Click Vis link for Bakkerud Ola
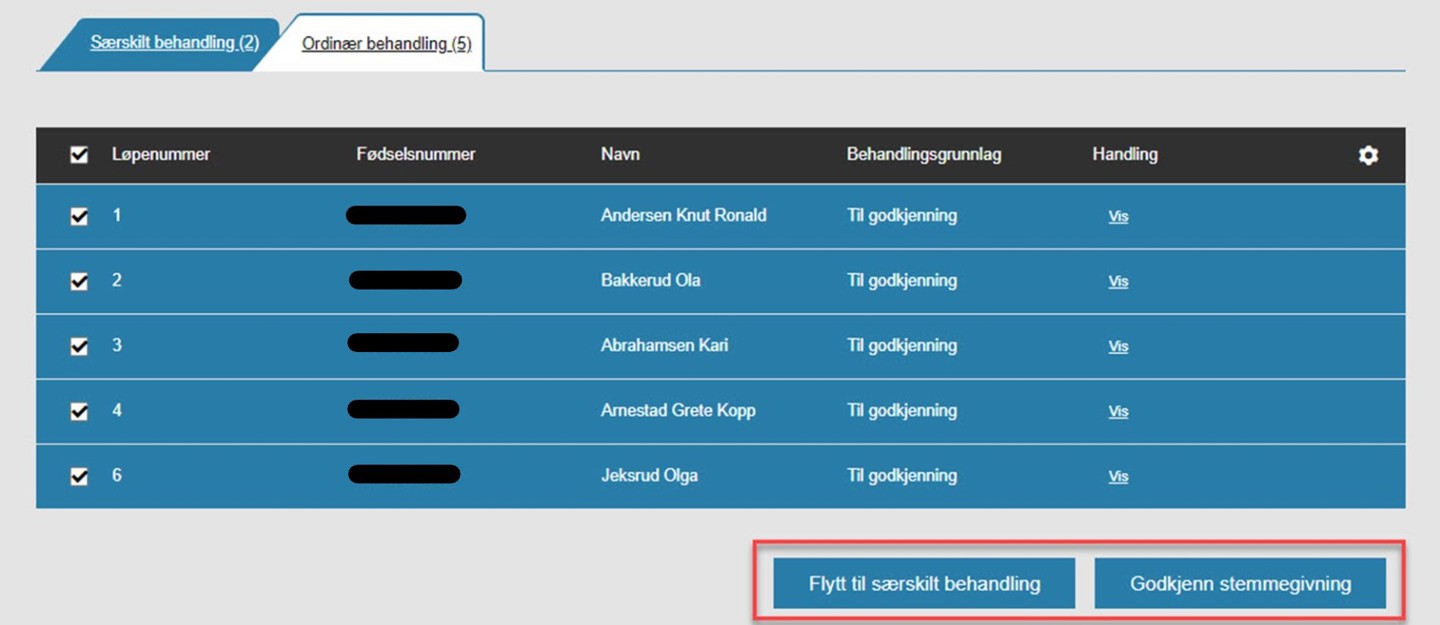This screenshot has height=625, width=1440. [1118, 282]
